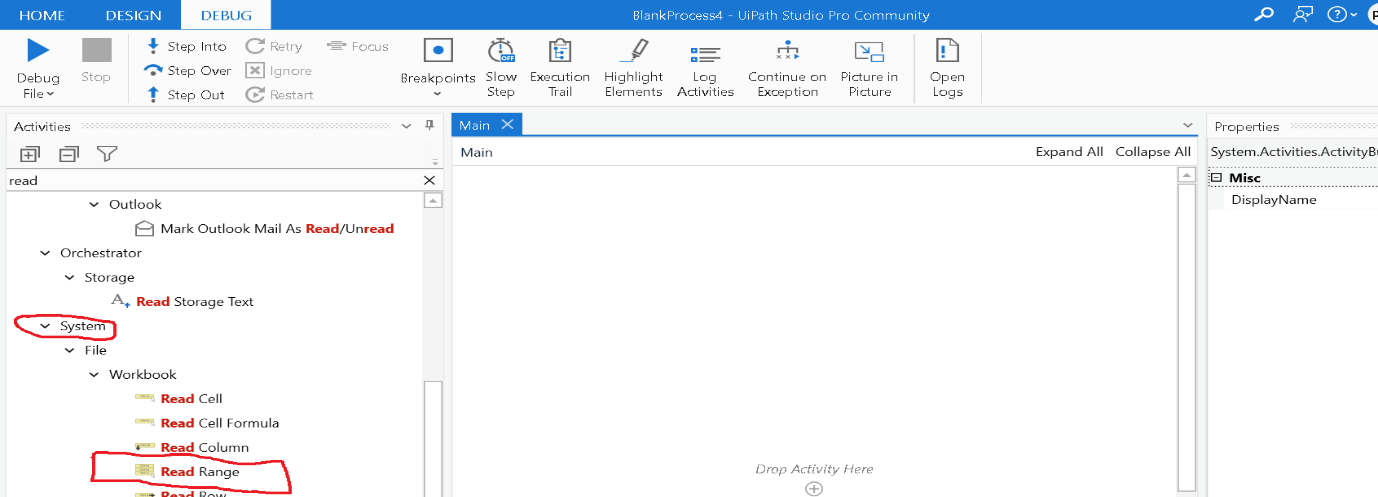
Task: Click Collapse All in designer
Action: (x=1153, y=152)
